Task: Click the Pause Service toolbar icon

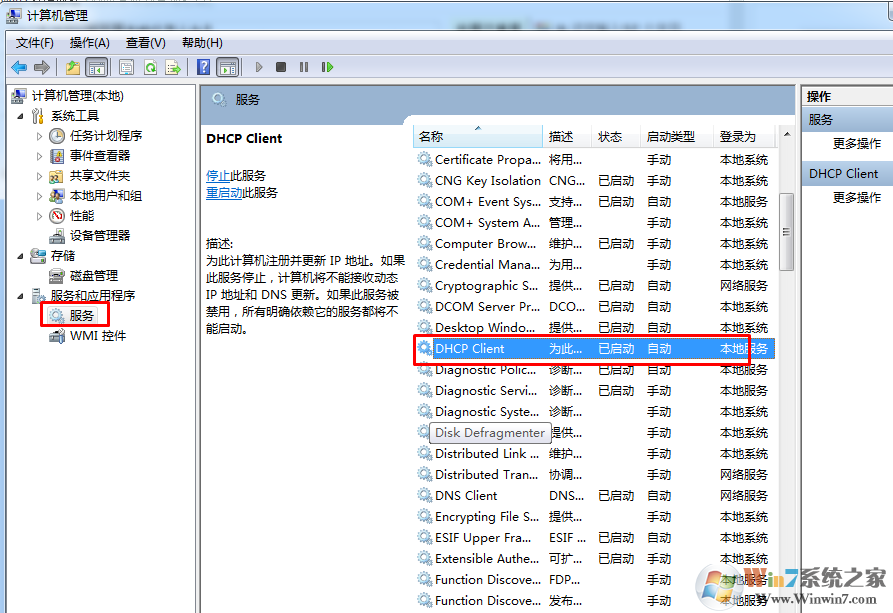Action: (x=304, y=67)
